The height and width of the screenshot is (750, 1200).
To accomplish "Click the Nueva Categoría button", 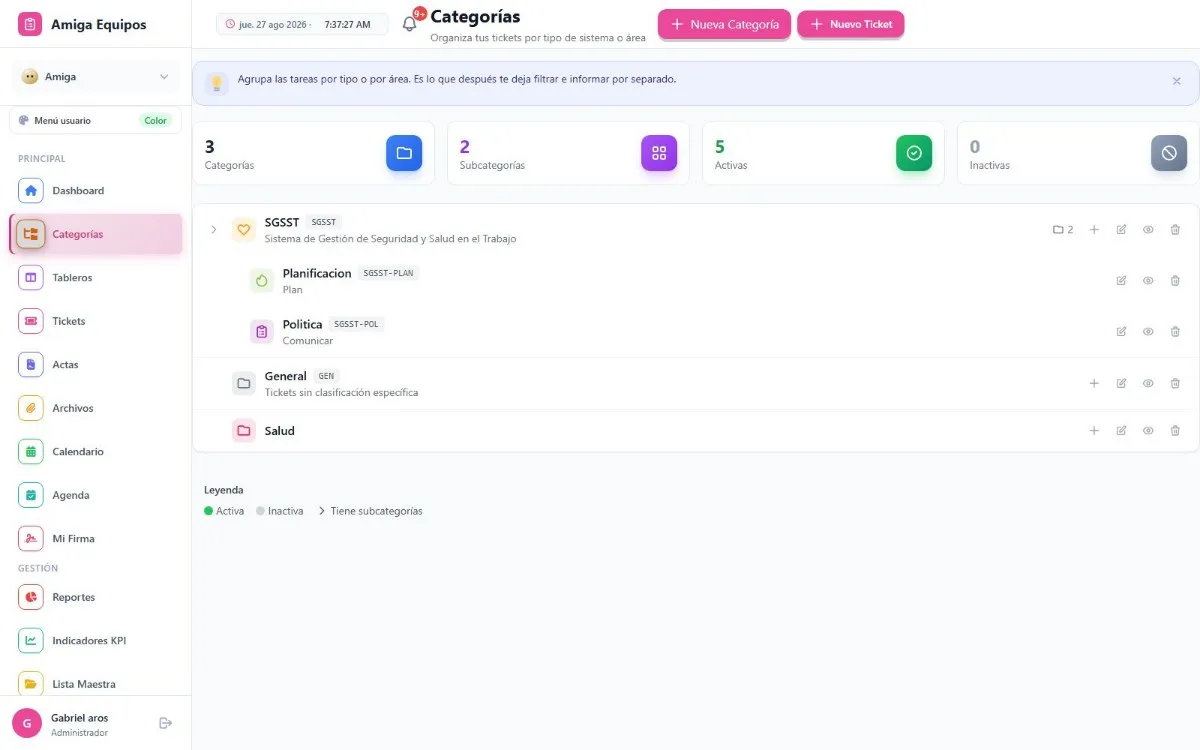I will [724, 24].
